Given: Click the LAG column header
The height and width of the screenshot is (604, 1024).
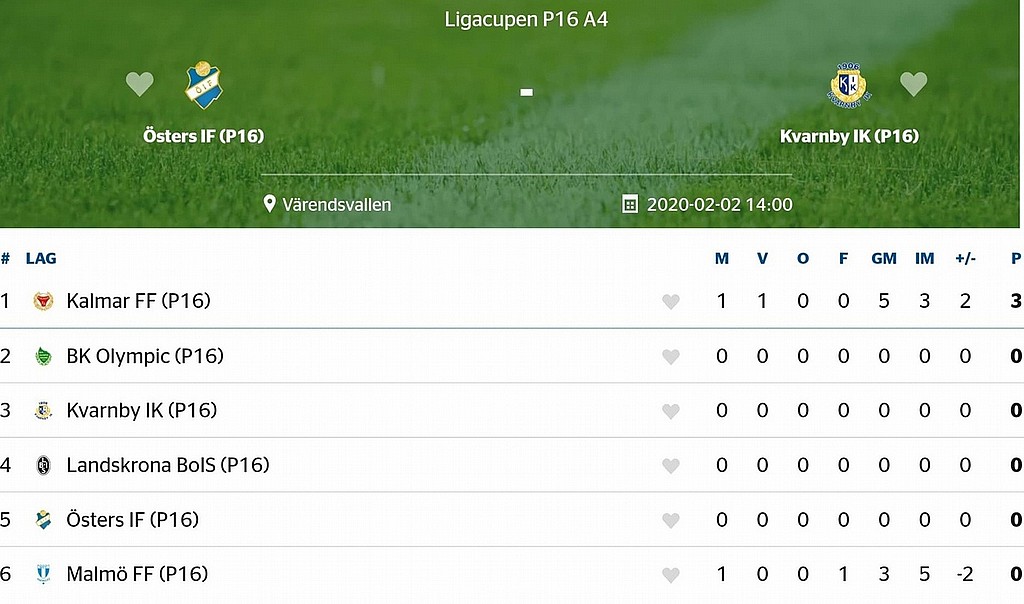Looking at the screenshot, I should pyautogui.click(x=41, y=258).
